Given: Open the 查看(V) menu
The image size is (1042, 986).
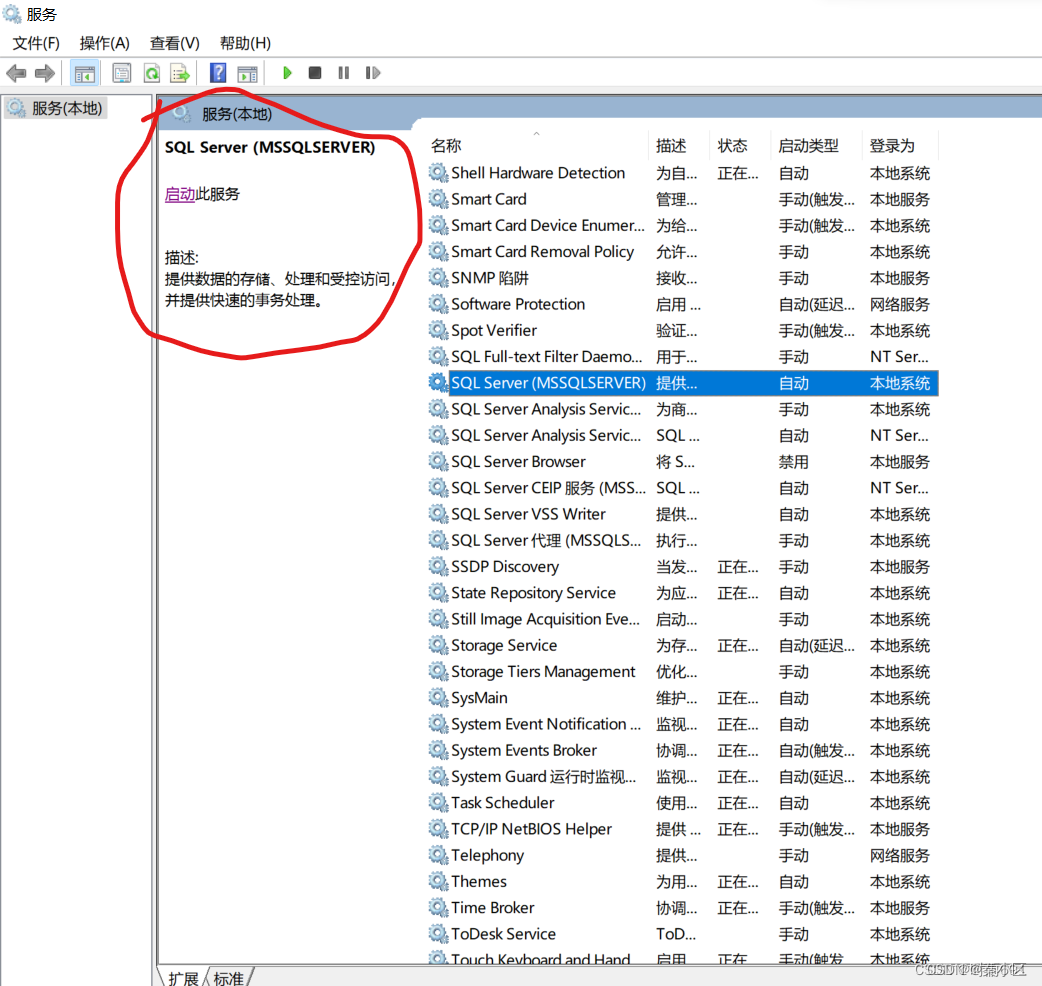Looking at the screenshot, I should coord(175,43).
